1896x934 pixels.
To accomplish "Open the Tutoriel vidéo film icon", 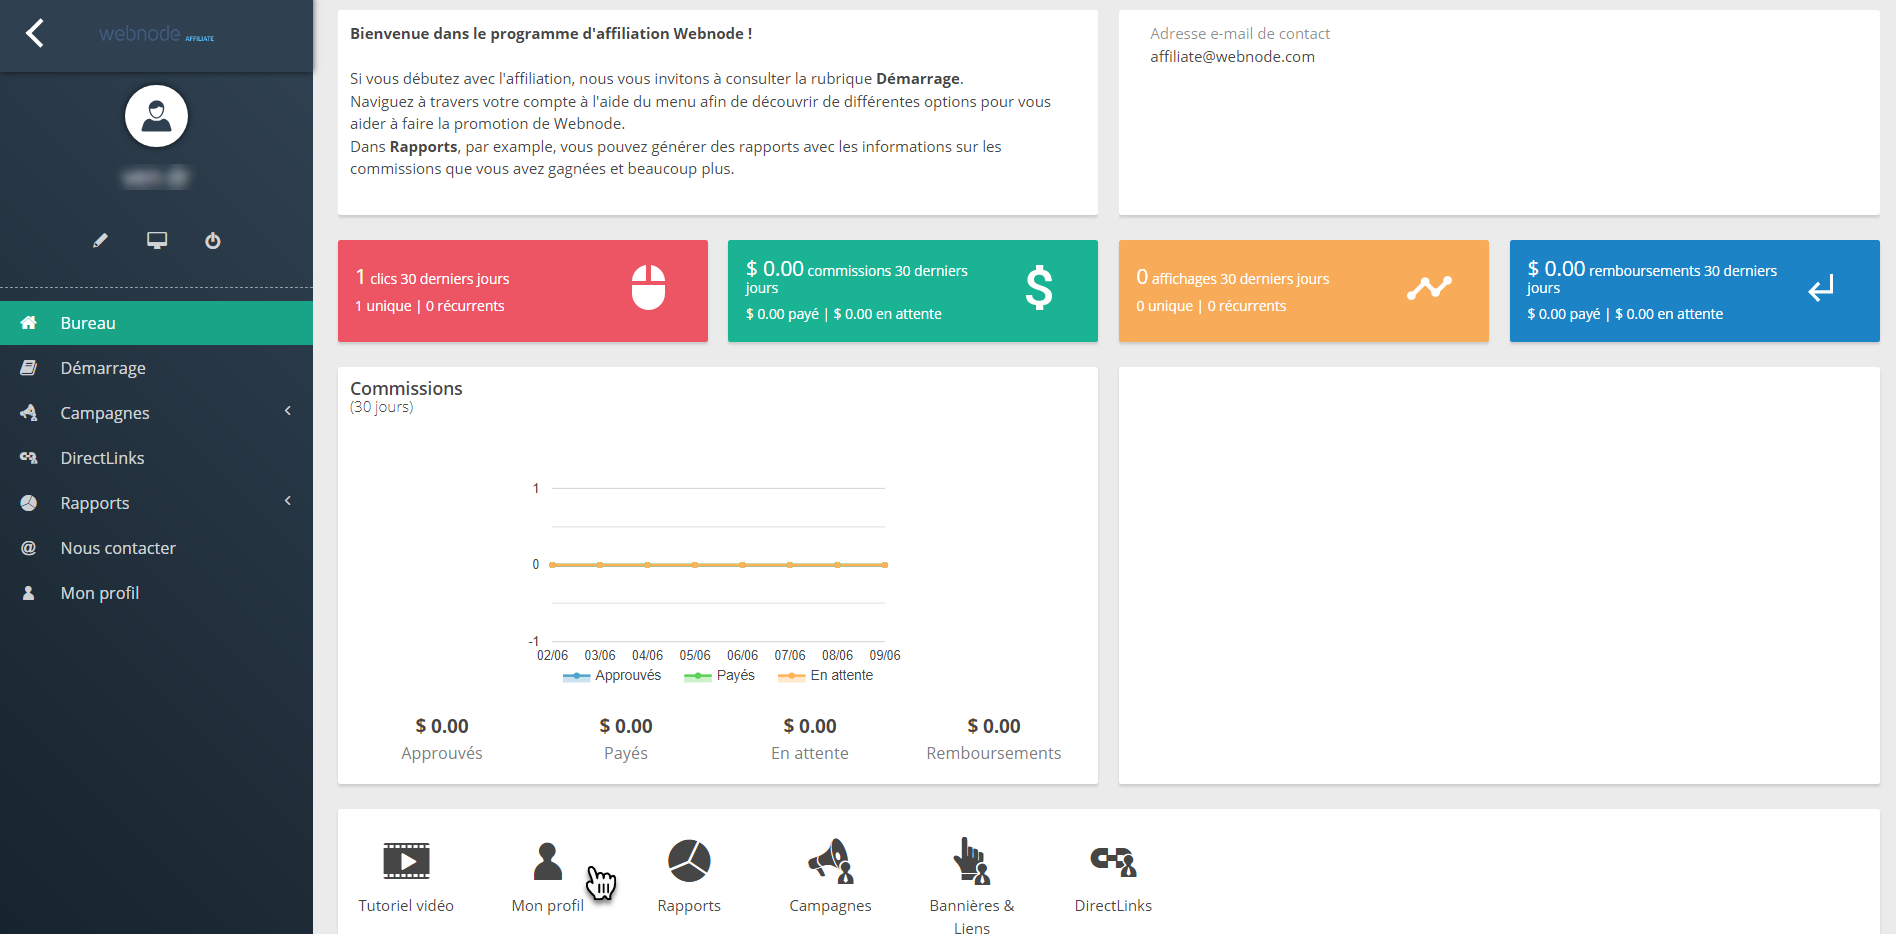I will (x=406, y=861).
